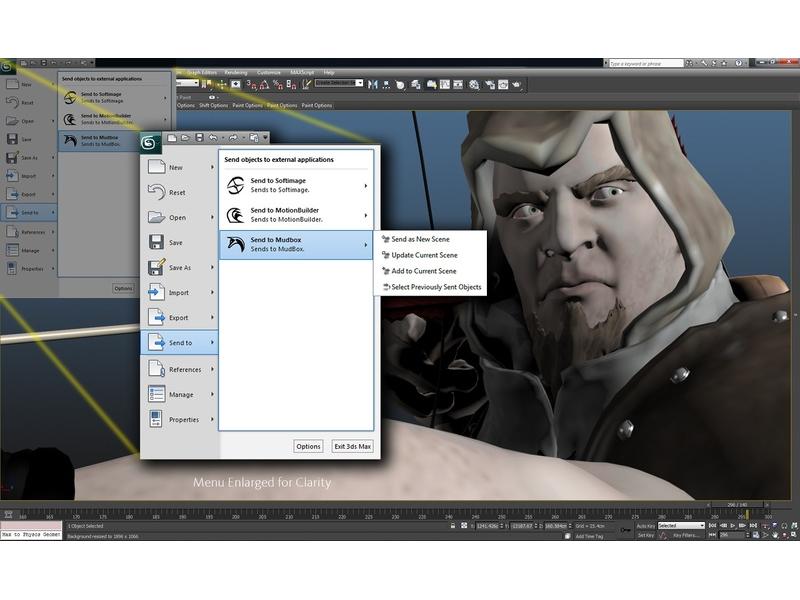Screen dimensions: 800x600
Task: Click Undo arrow in enlarged quick access bar
Action: (213, 138)
